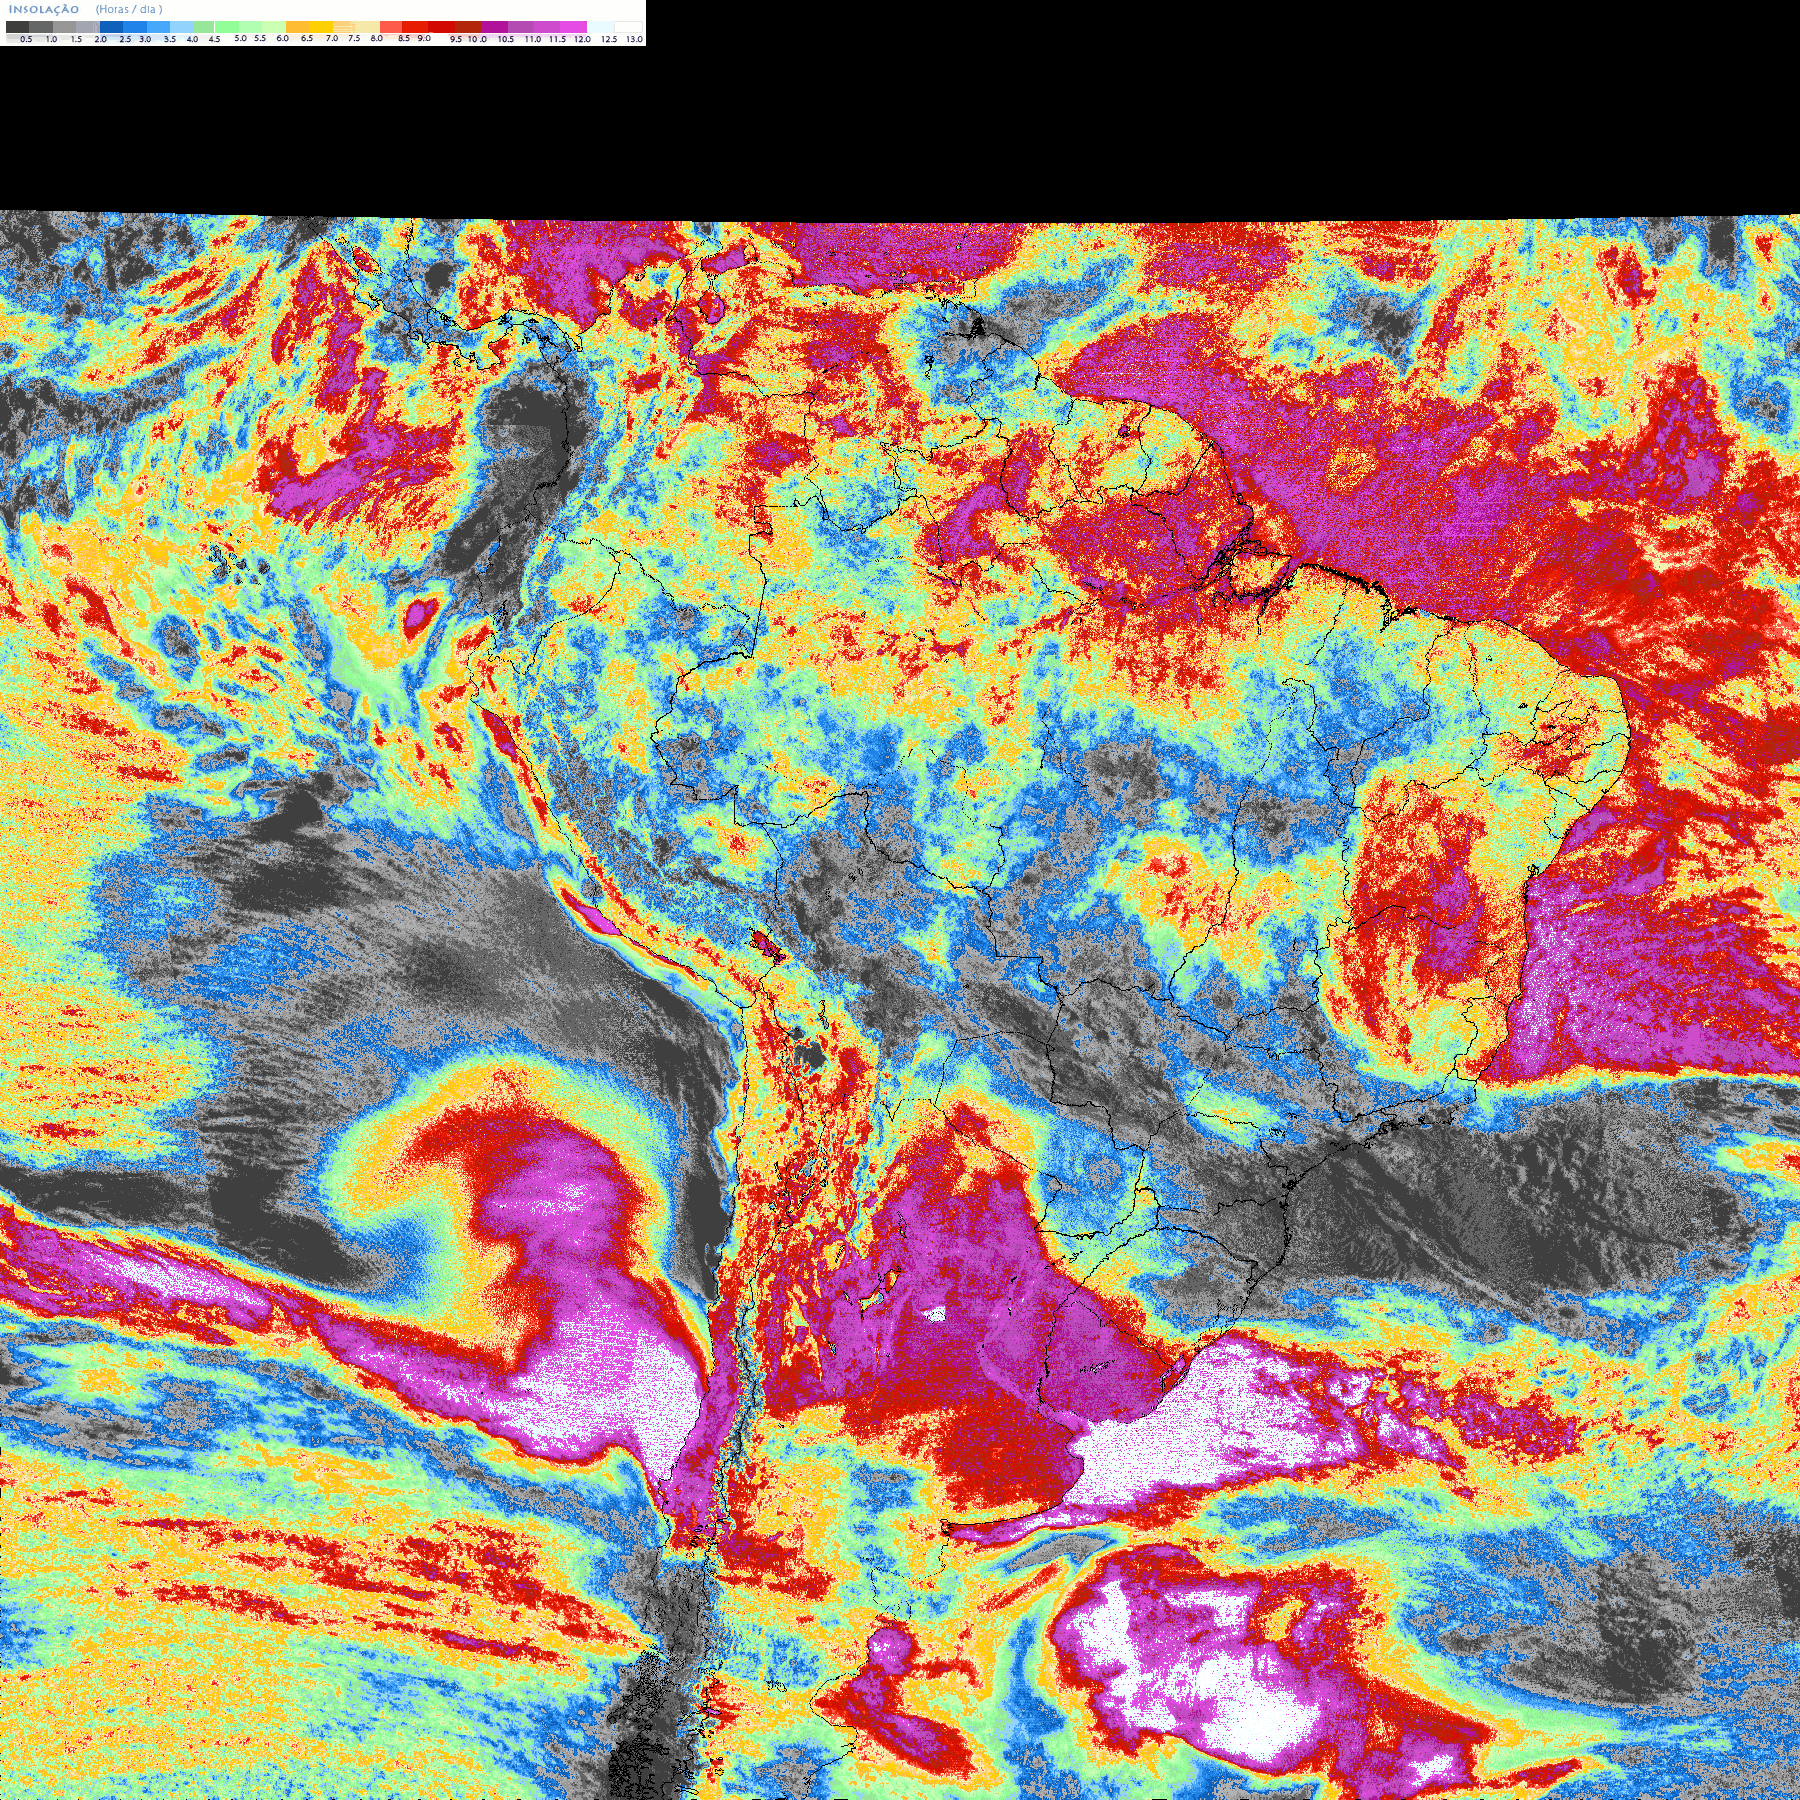The width and height of the screenshot is (1800, 1800).
Task: Click the INSOLAÇÃO legend title
Action: (x=44, y=9)
